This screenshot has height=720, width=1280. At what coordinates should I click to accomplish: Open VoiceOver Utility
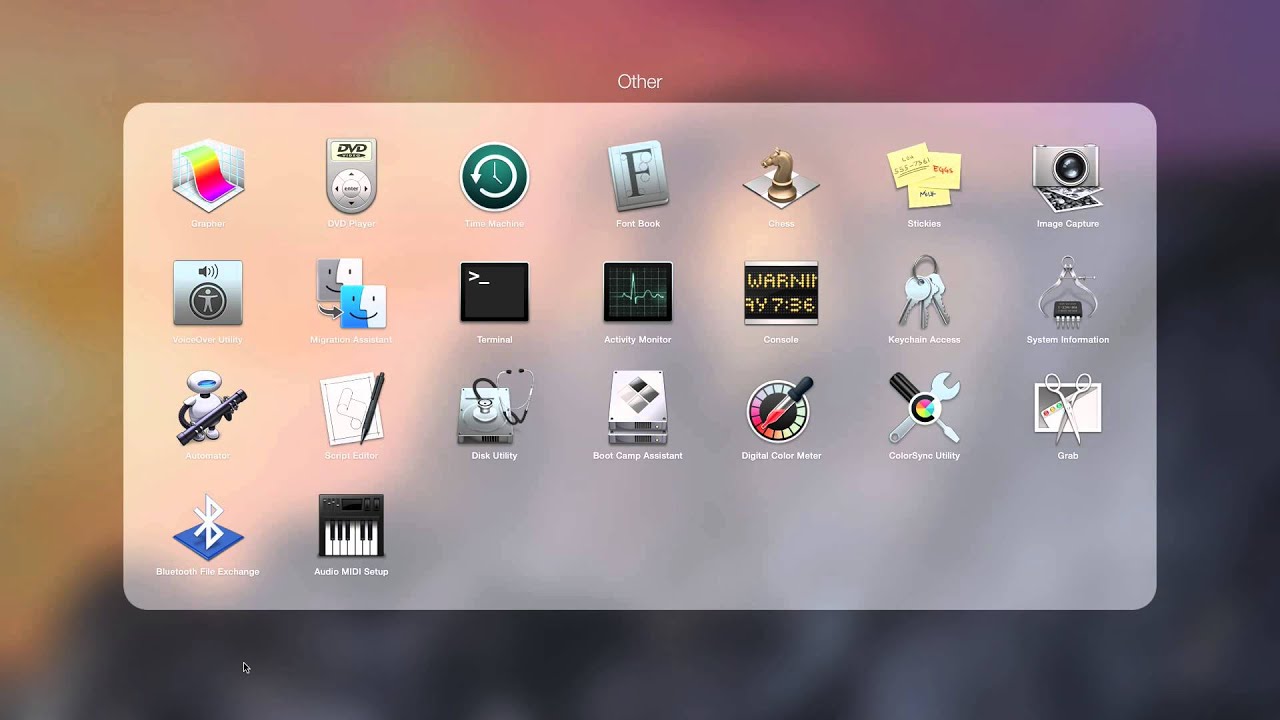208,293
